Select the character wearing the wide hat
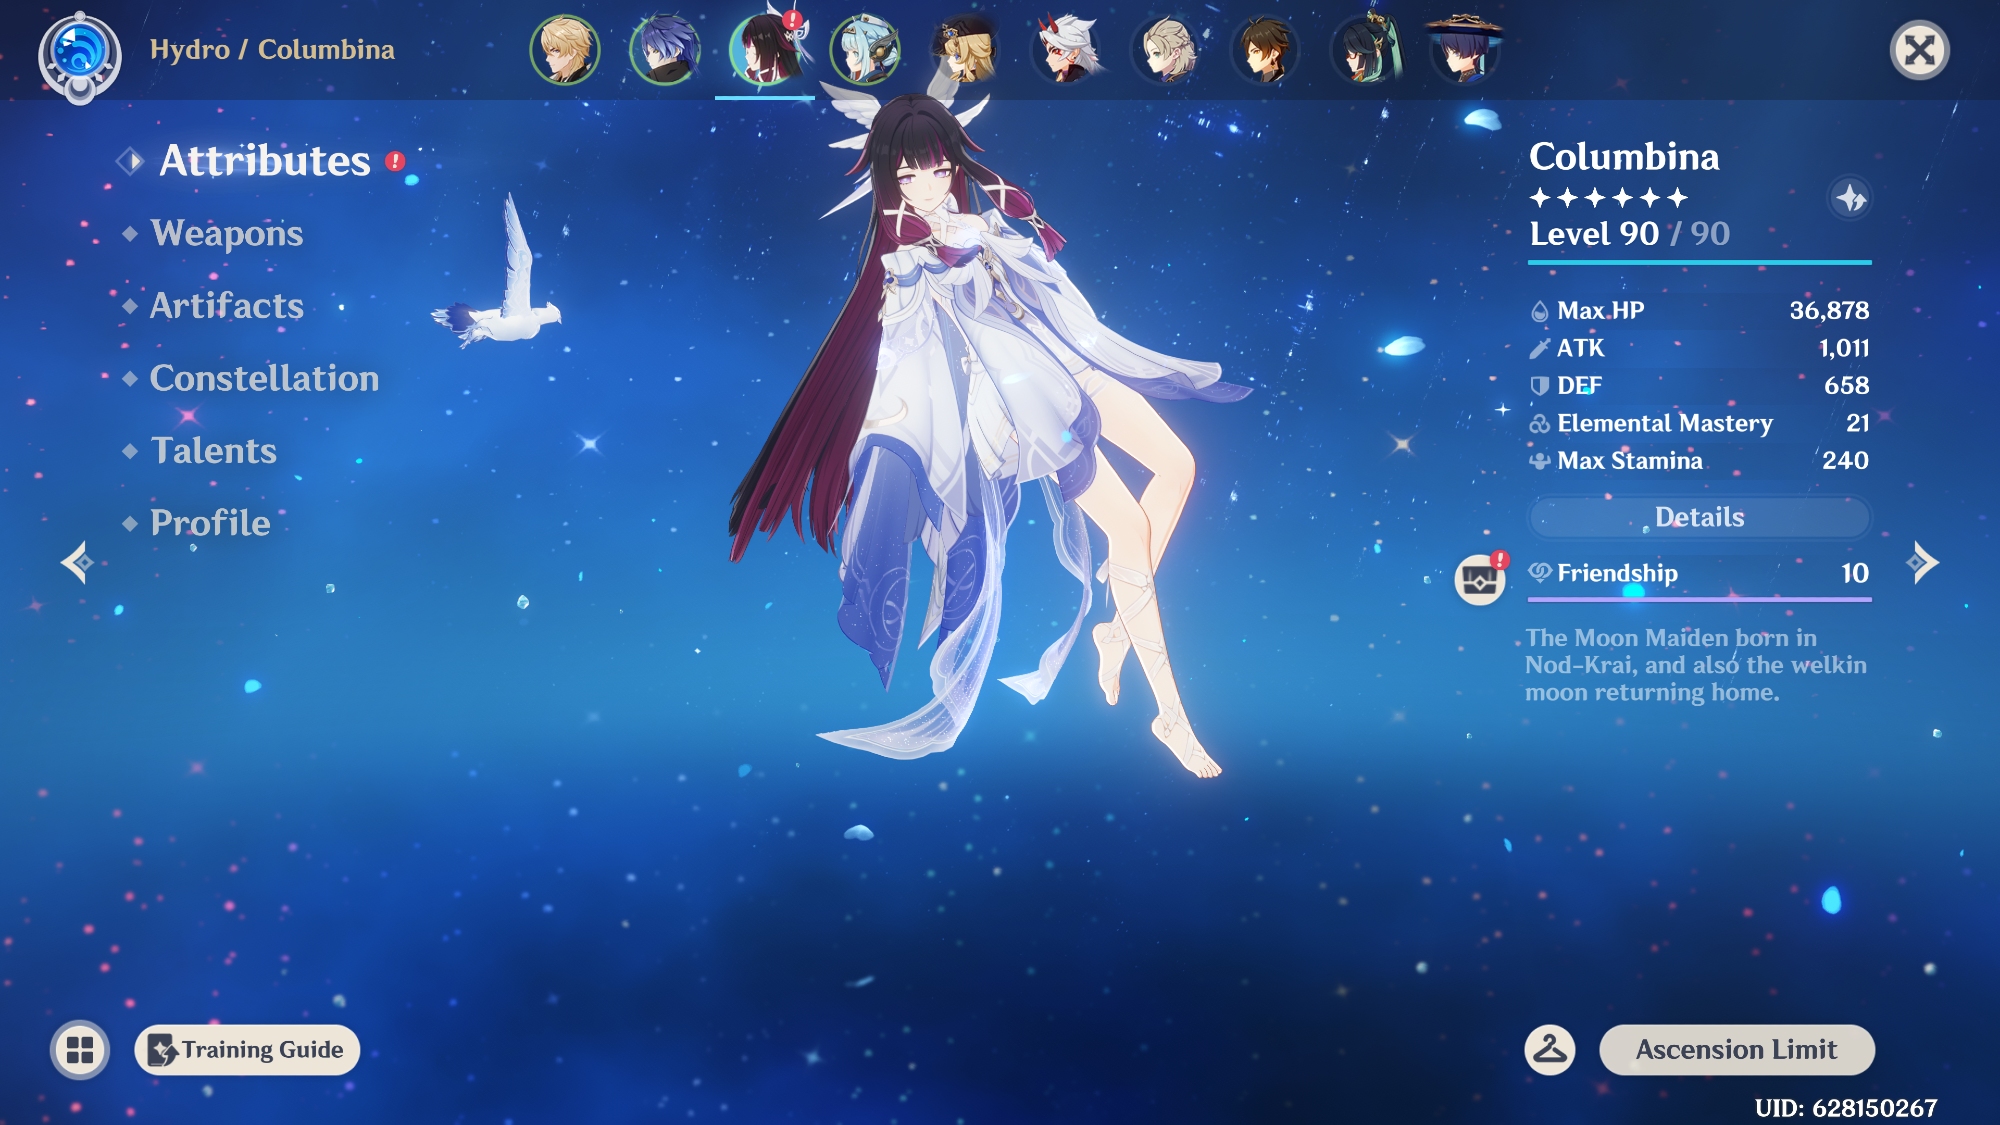Screen dimensions: 2000x1125 [1463, 49]
